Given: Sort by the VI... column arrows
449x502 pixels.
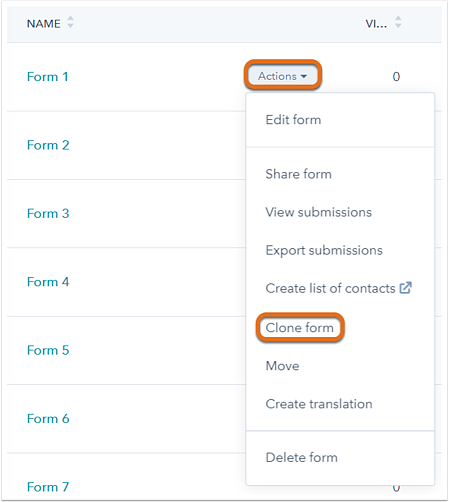Looking at the screenshot, I should click(398, 22).
